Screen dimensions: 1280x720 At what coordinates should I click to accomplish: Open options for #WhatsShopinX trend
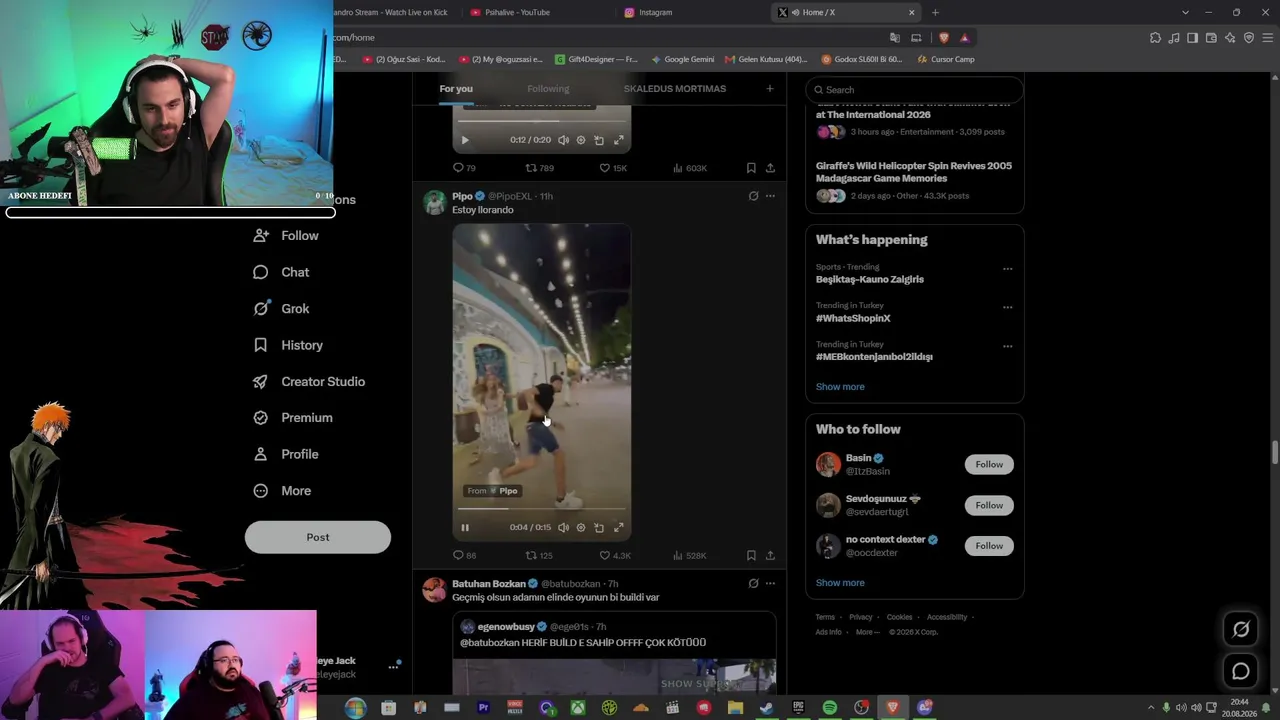[x=1007, y=307]
